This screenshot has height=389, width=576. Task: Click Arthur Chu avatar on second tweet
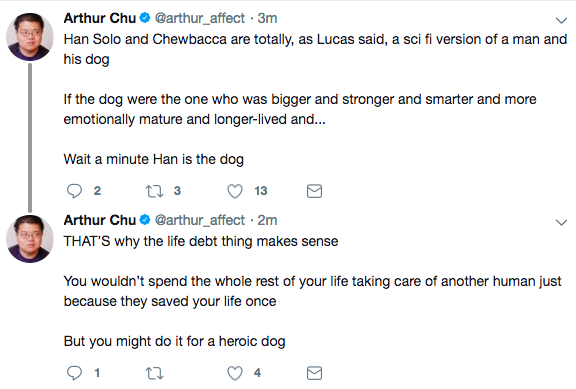pyautogui.click(x=30, y=238)
